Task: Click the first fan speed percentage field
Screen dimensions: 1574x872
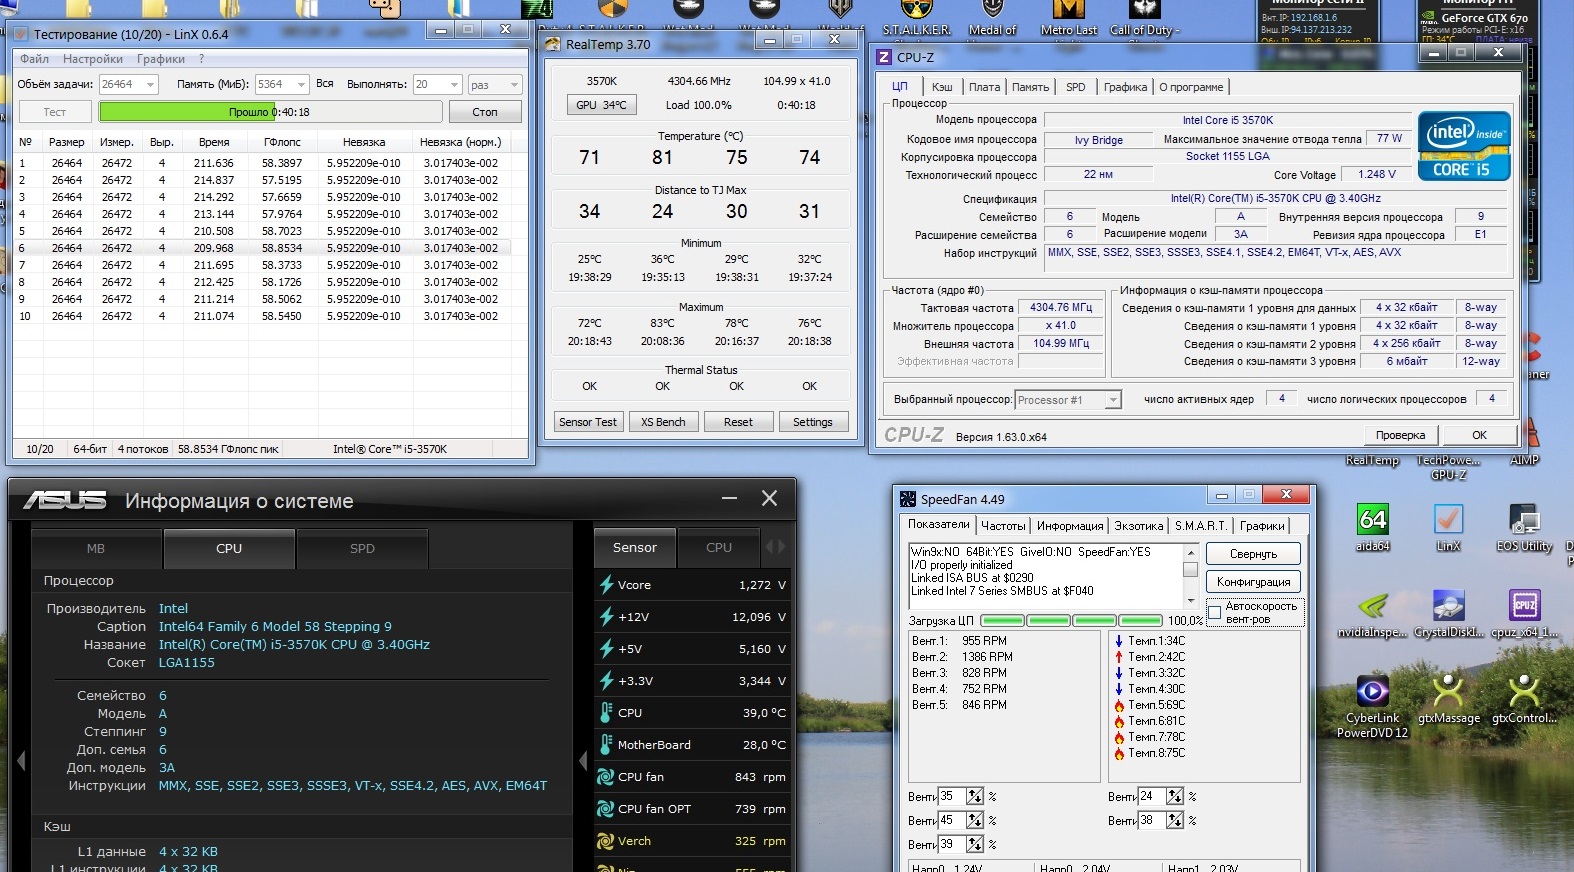Action: tap(951, 797)
